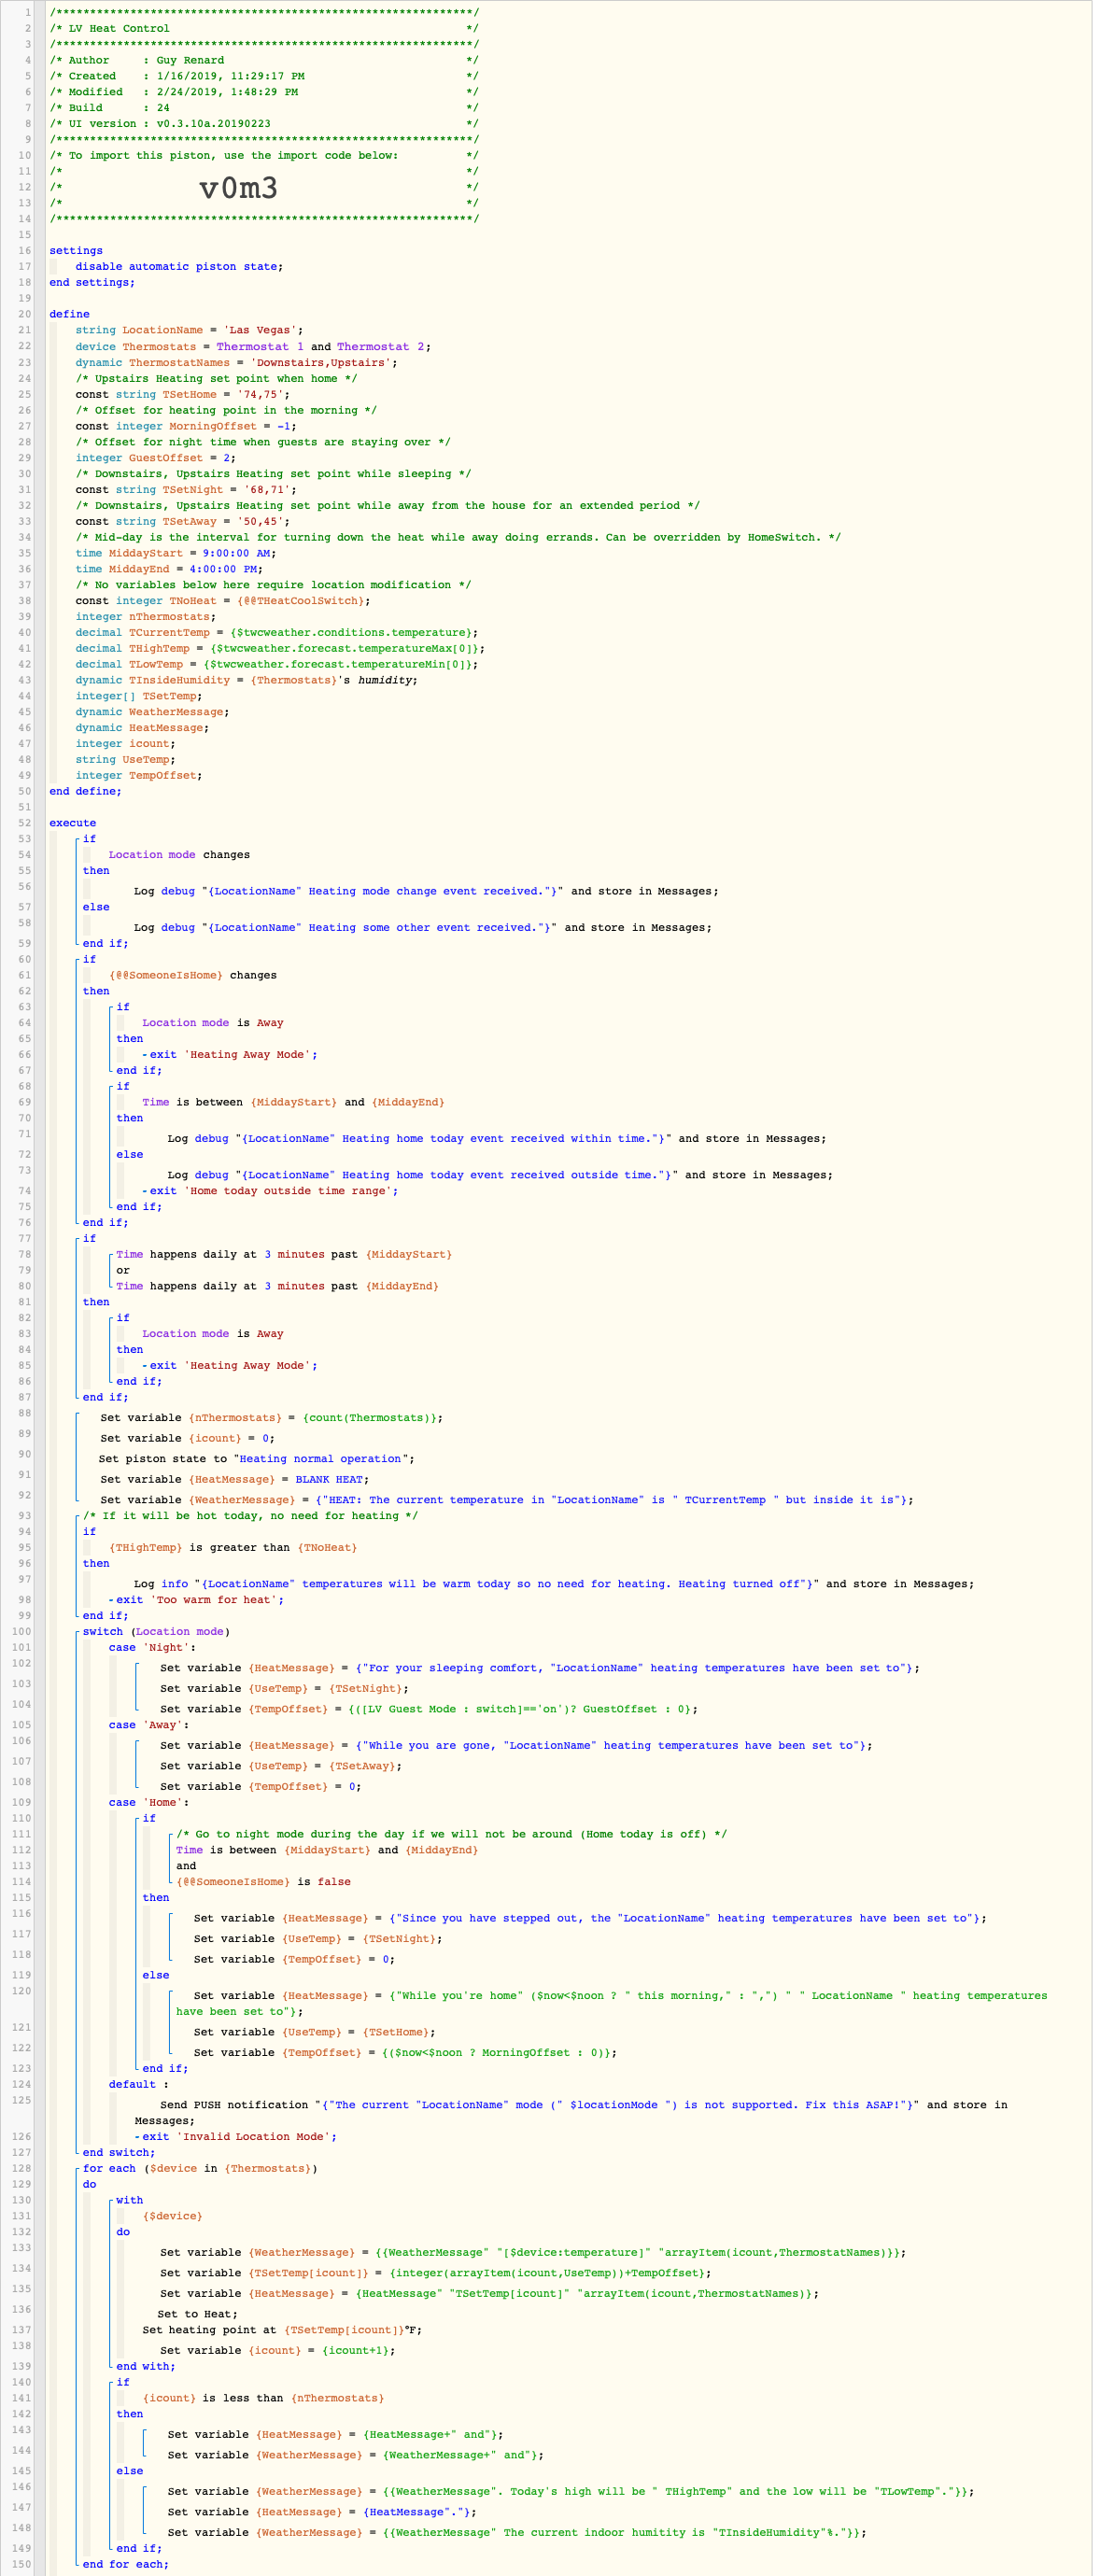Click ThermostatNames value 'Downstairs,Upstairs'
This screenshot has width=1100, height=2576.
coord(323,363)
